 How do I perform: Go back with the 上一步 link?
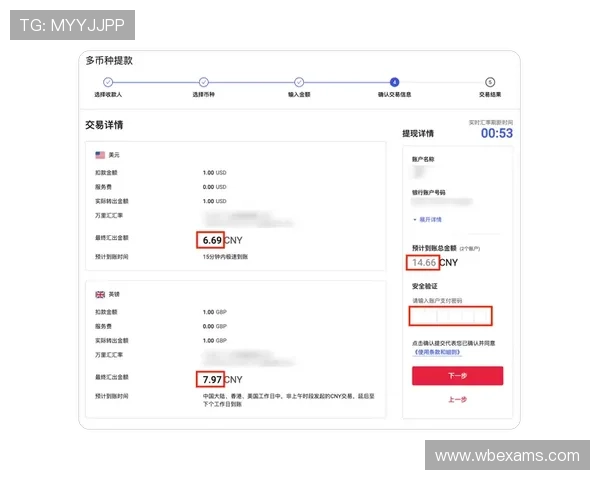(x=457, y=400)
